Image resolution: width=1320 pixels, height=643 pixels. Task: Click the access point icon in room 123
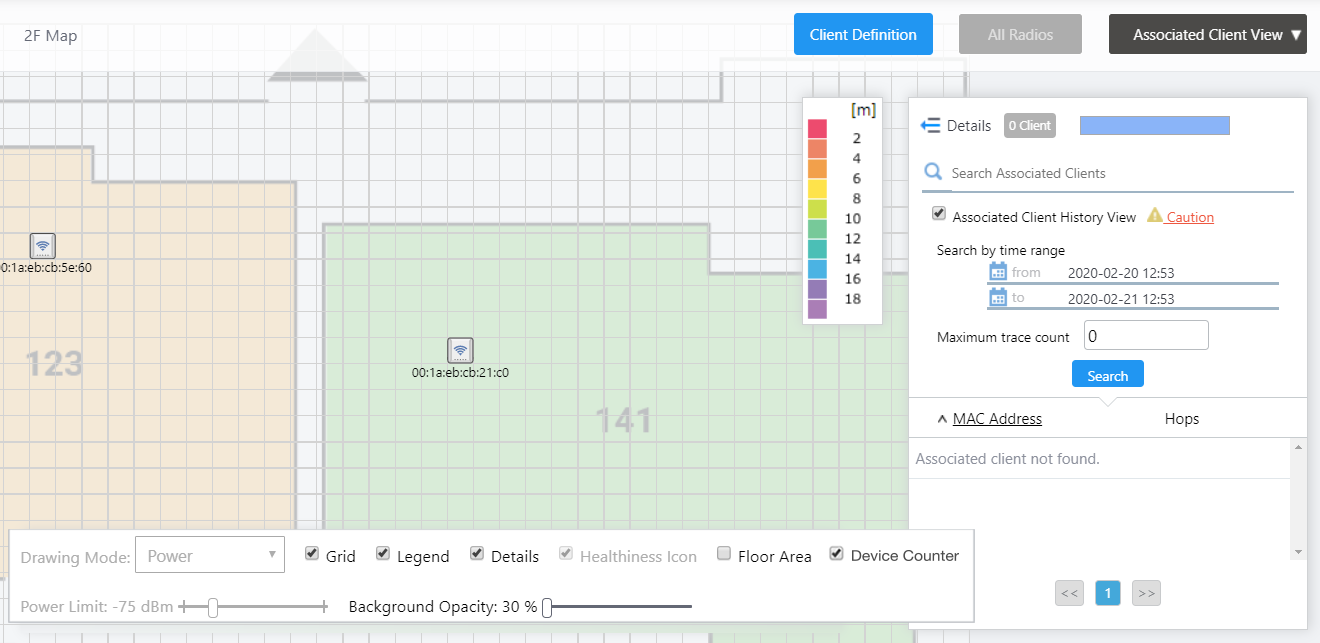[x=42, y=245]
